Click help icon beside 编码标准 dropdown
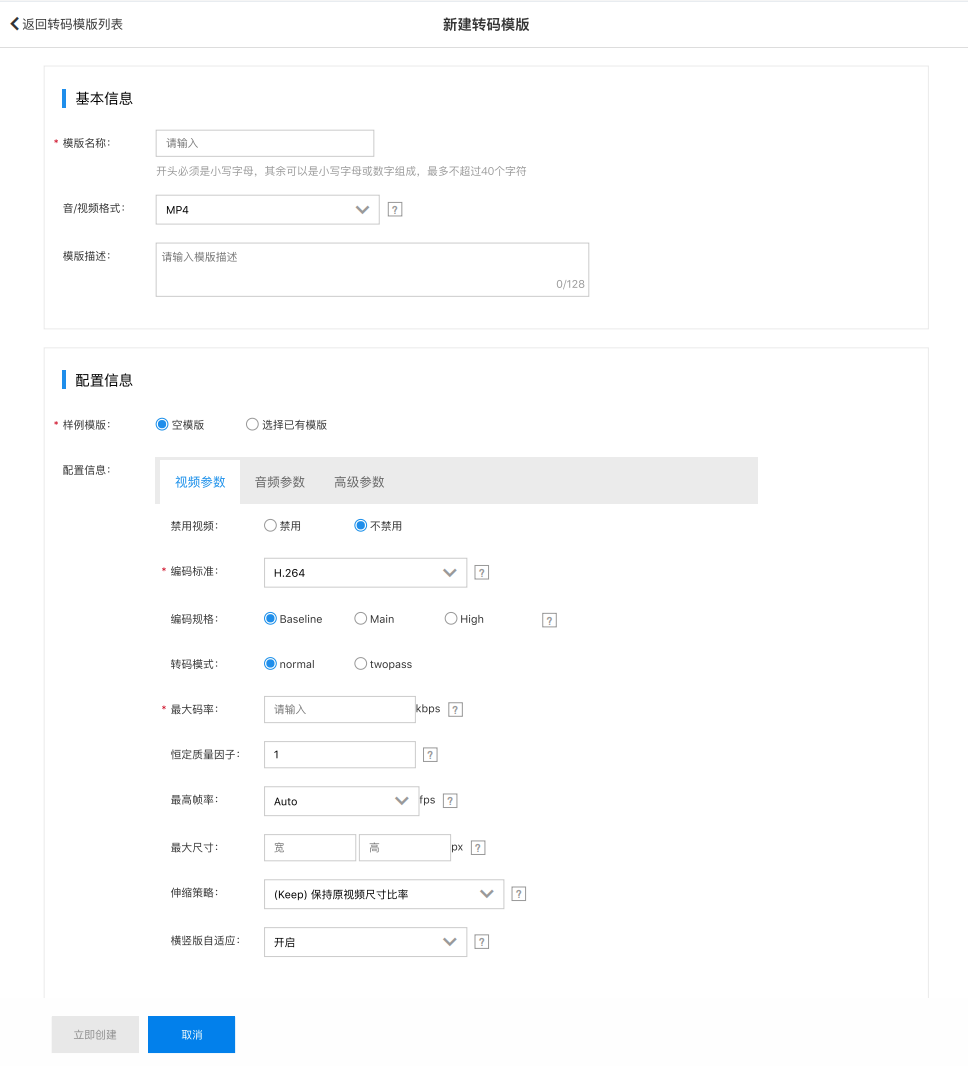This screenshot has height=1066, width=968. [481, 572]
